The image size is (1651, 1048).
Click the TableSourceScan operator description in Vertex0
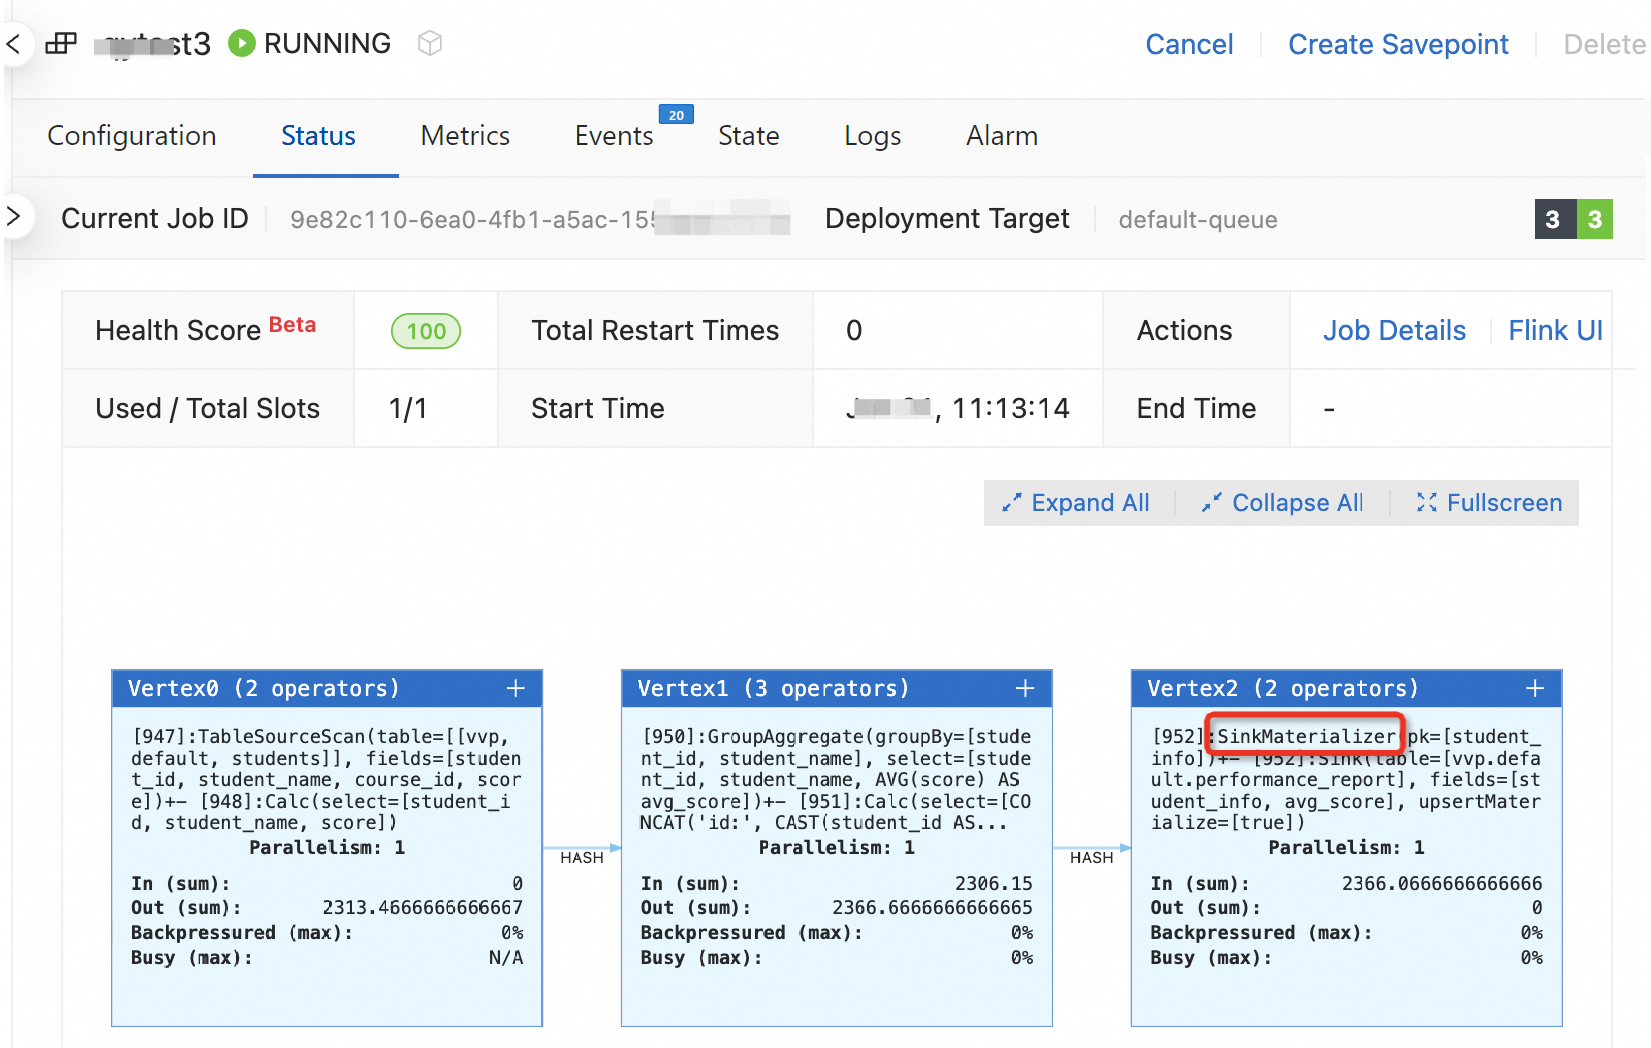point(326,780)
